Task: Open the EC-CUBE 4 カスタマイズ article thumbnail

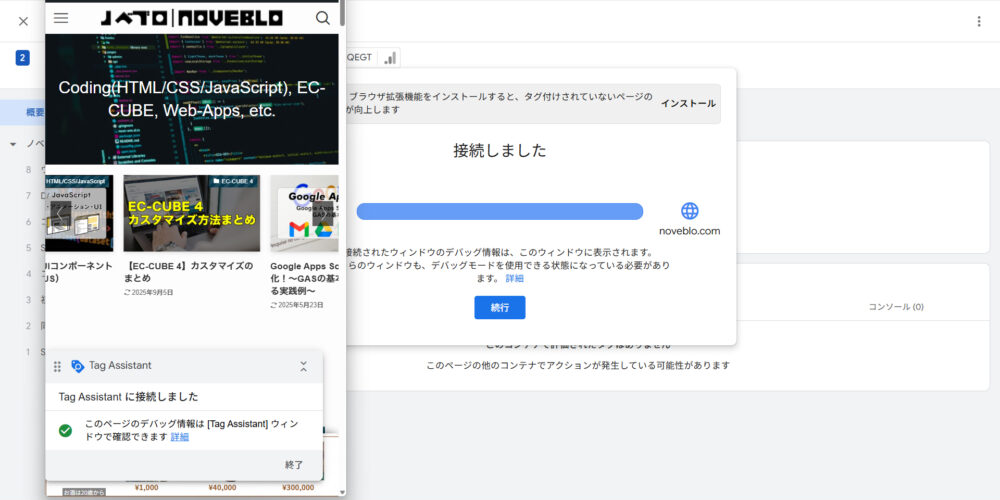Action: pos(191,213)
